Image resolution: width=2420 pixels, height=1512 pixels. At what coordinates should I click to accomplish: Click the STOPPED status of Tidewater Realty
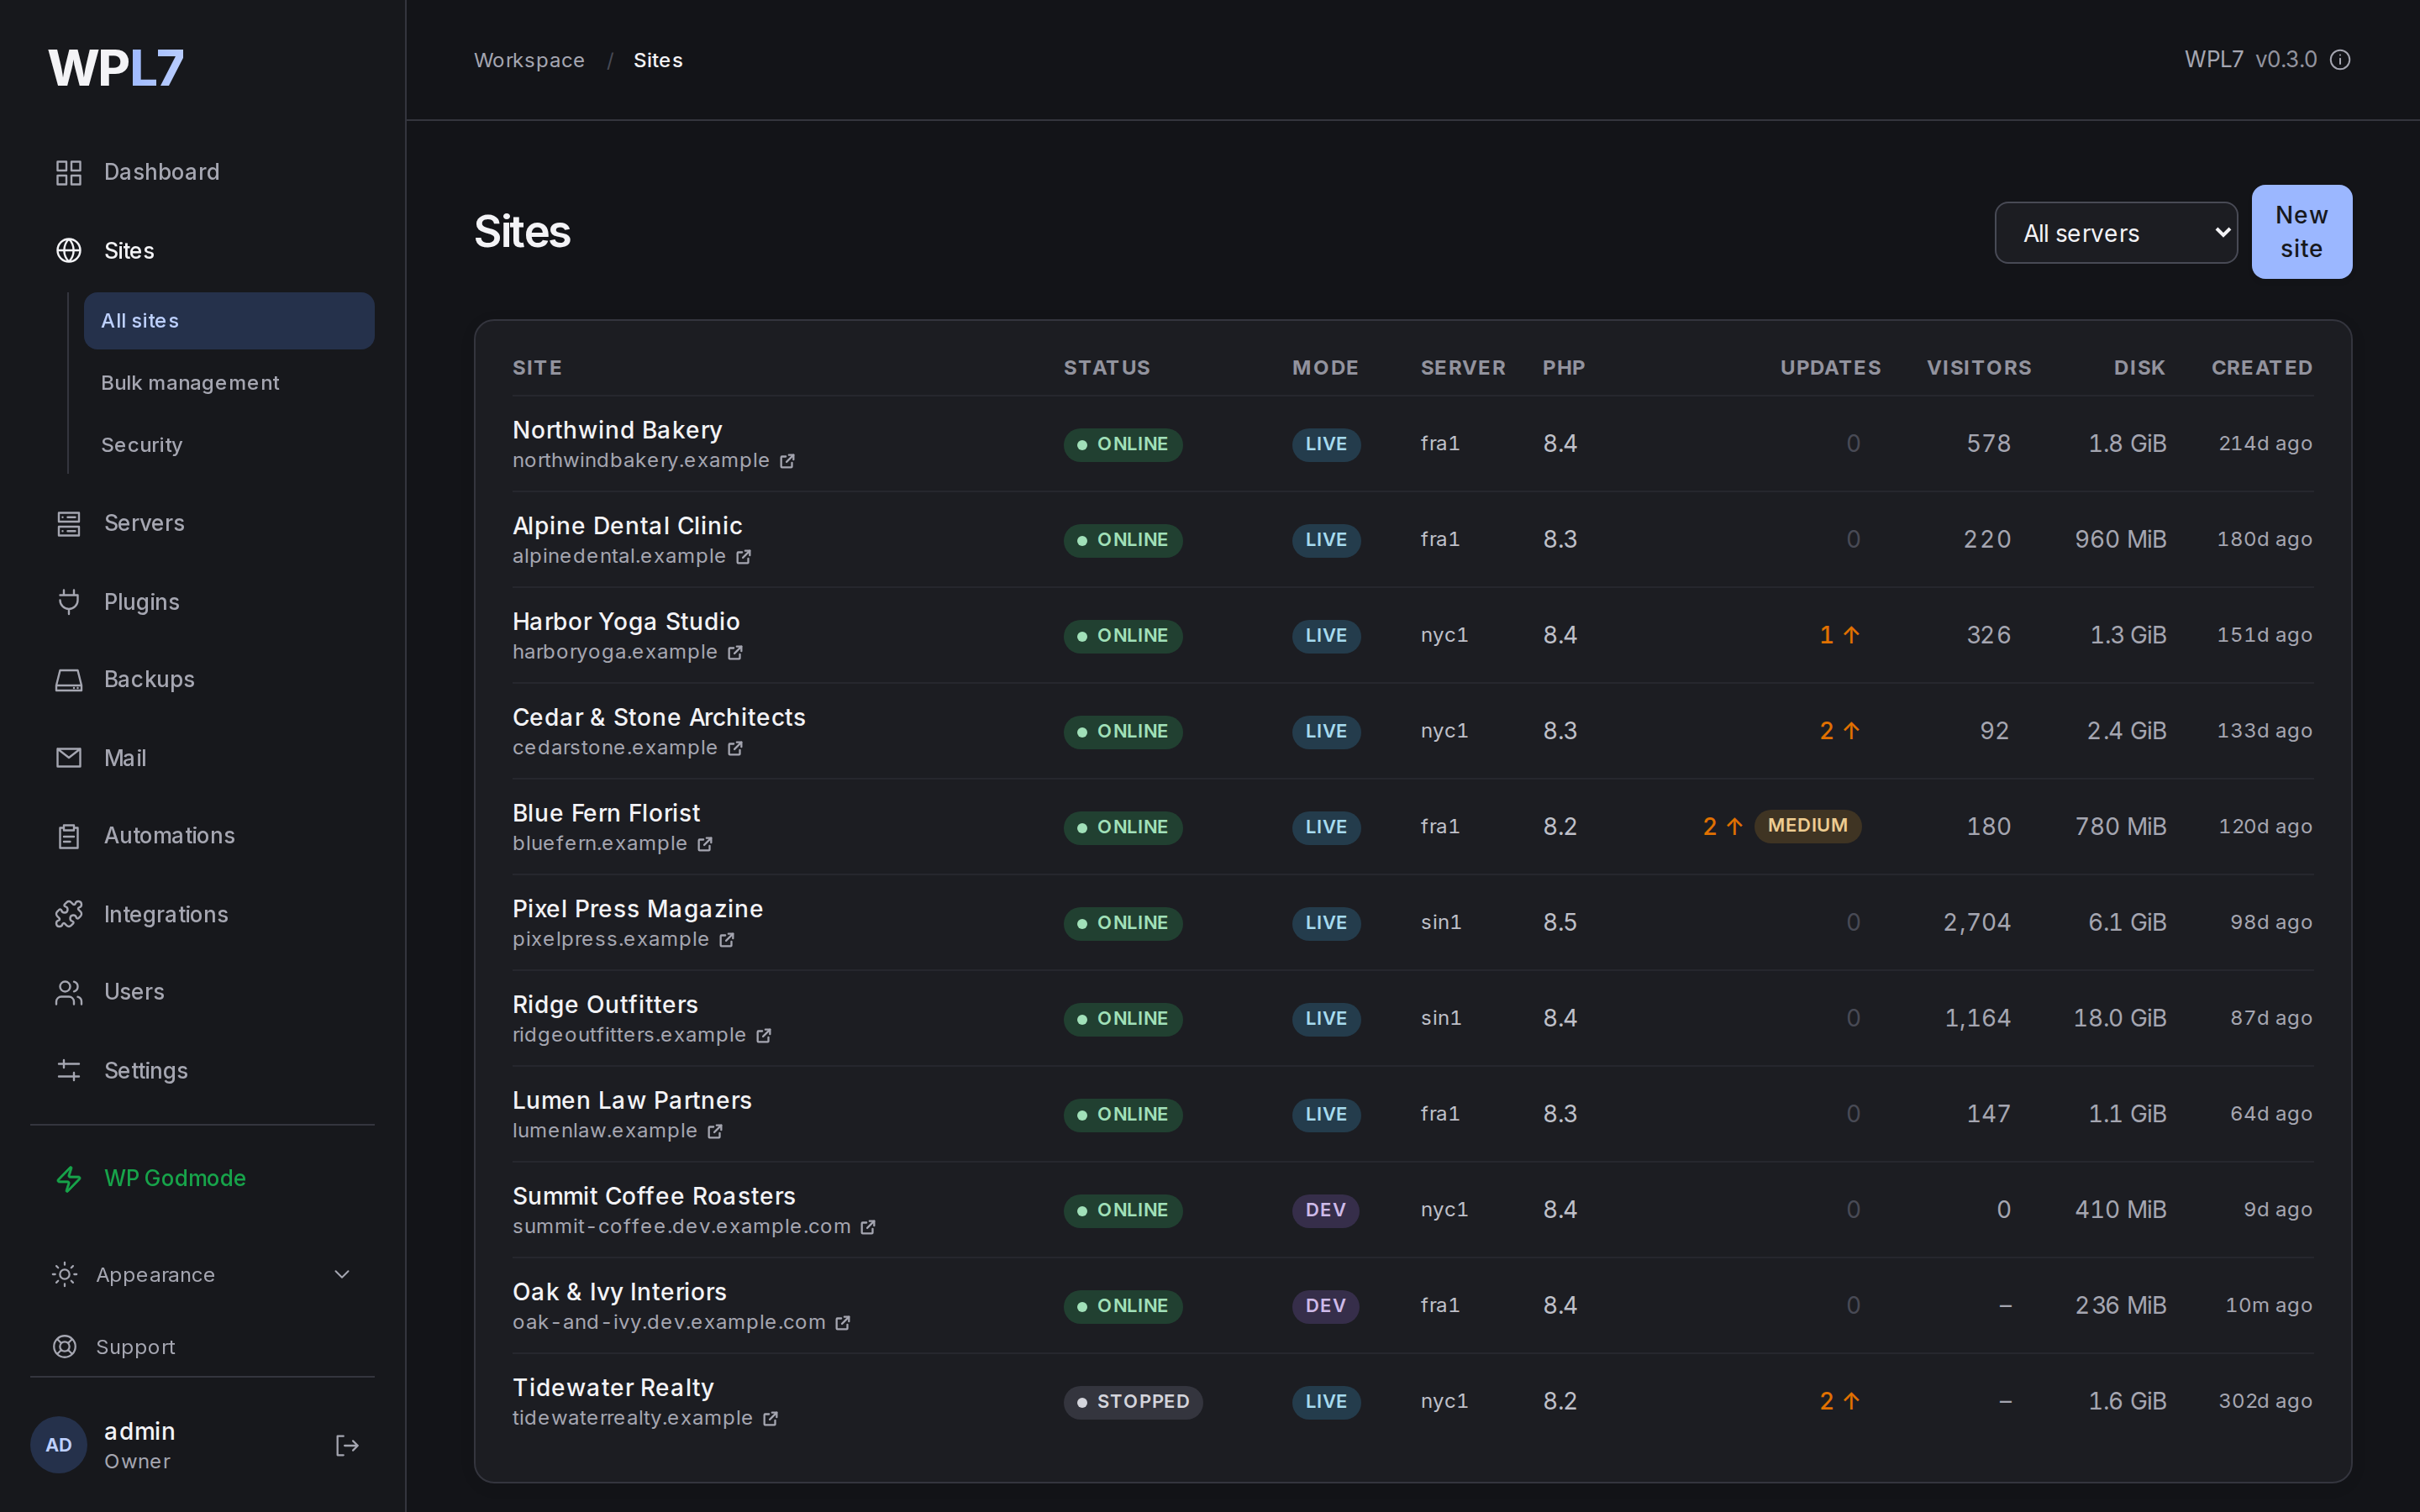(x=1133, y=1402)
